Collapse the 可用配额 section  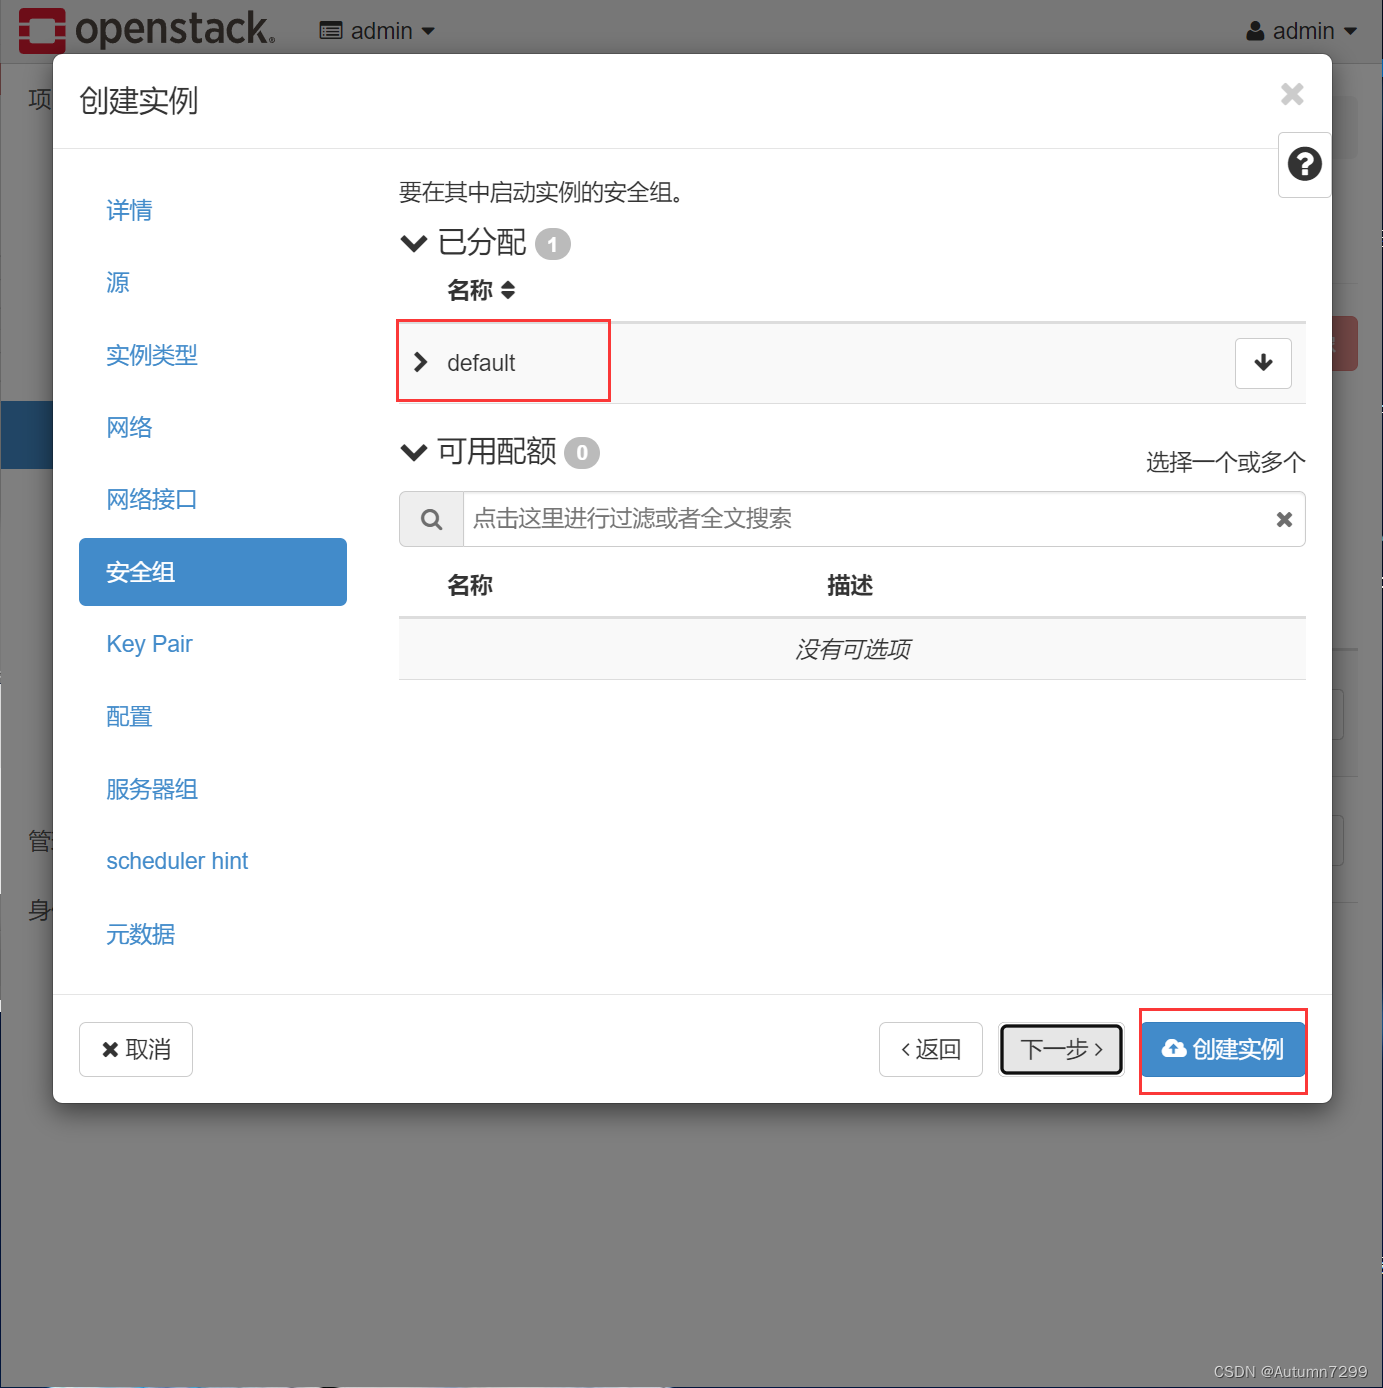[413, 452]
